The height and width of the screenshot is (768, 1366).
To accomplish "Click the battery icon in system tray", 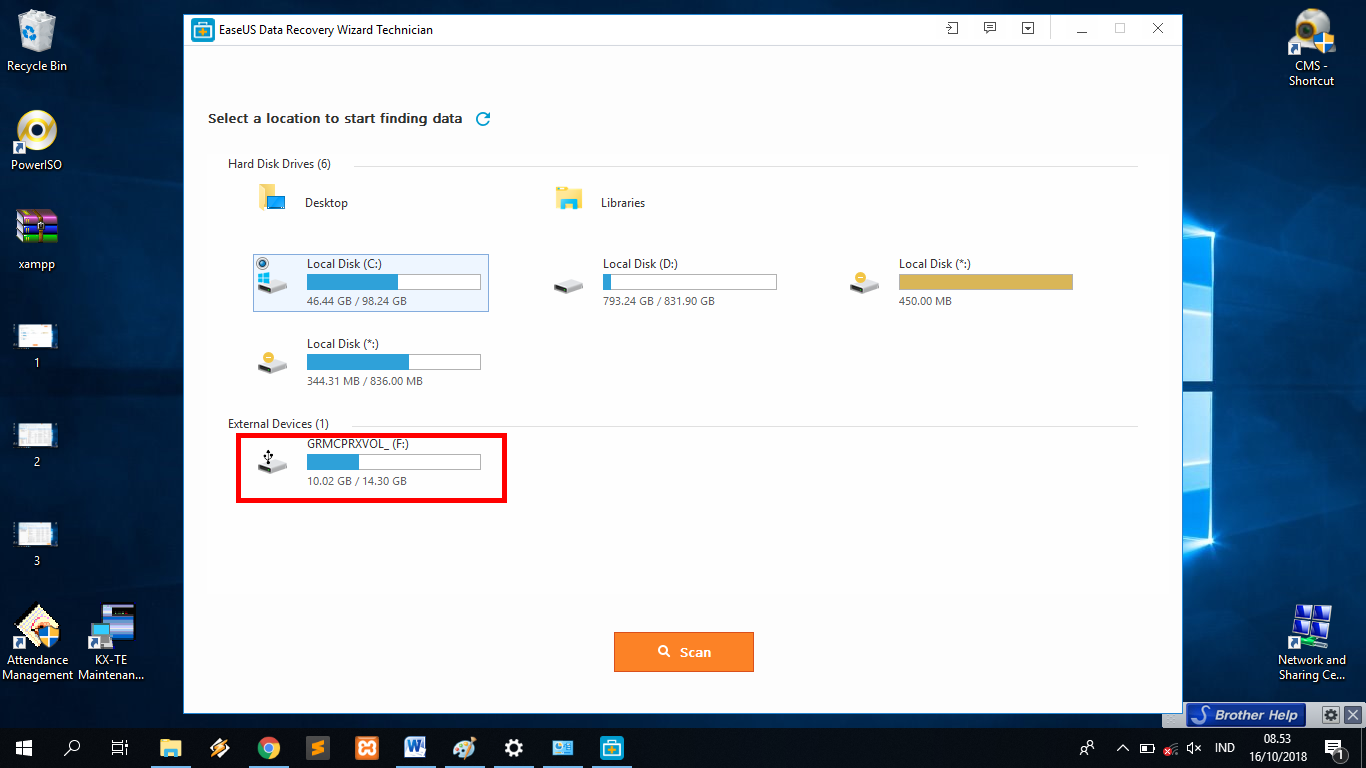I will 1146,747.
